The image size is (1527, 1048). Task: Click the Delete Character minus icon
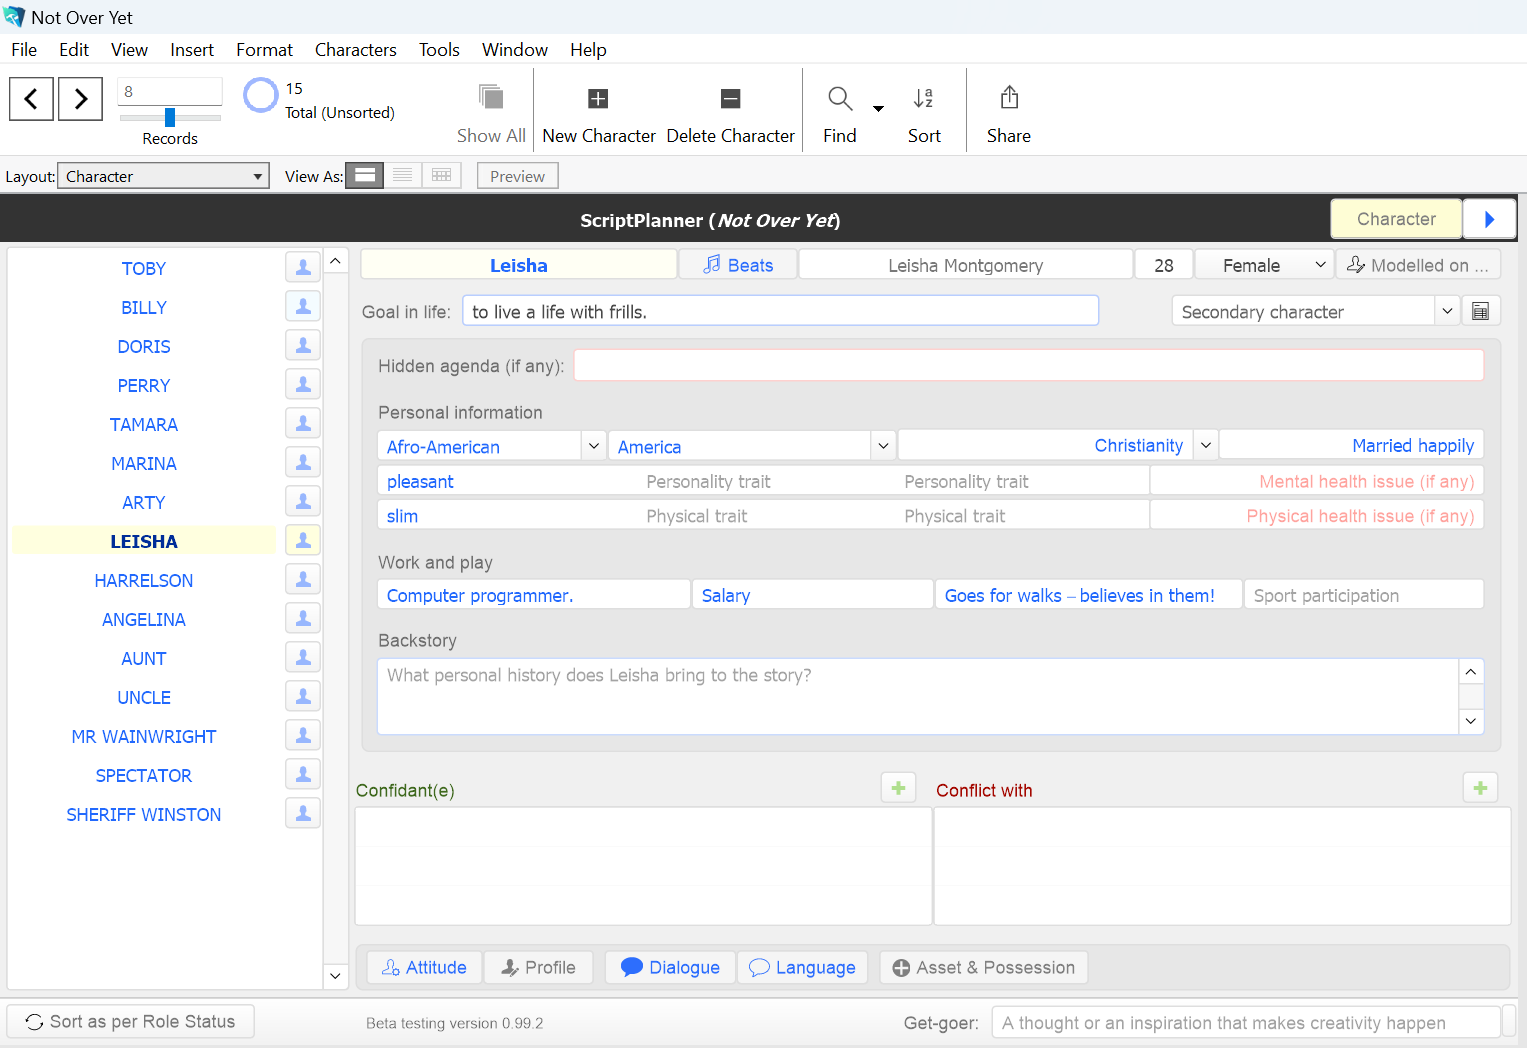click(730, 99)
